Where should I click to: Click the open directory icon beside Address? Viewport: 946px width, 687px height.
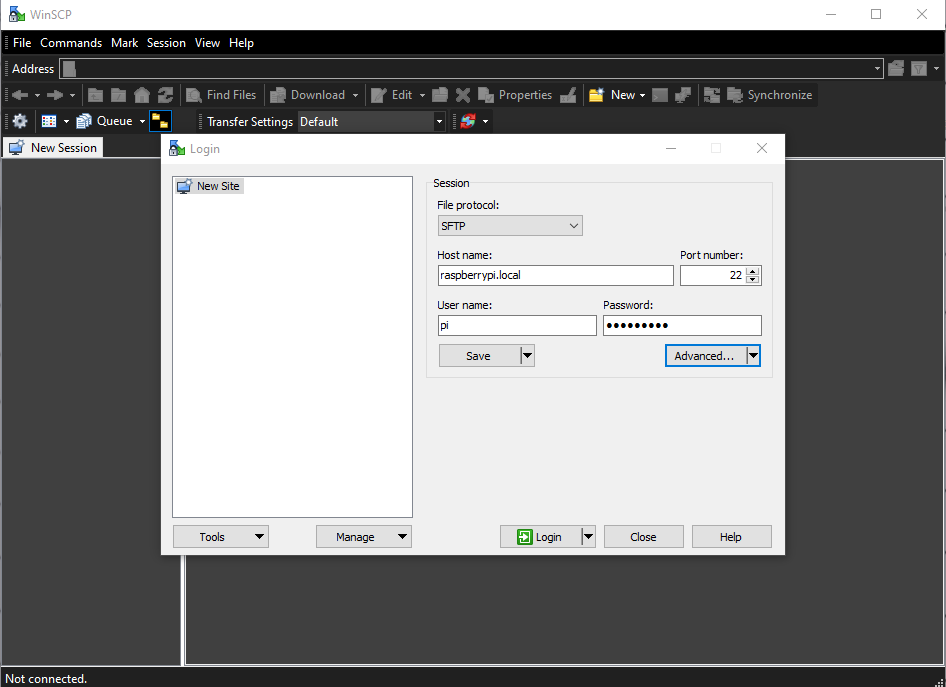[x=896, y=69]
